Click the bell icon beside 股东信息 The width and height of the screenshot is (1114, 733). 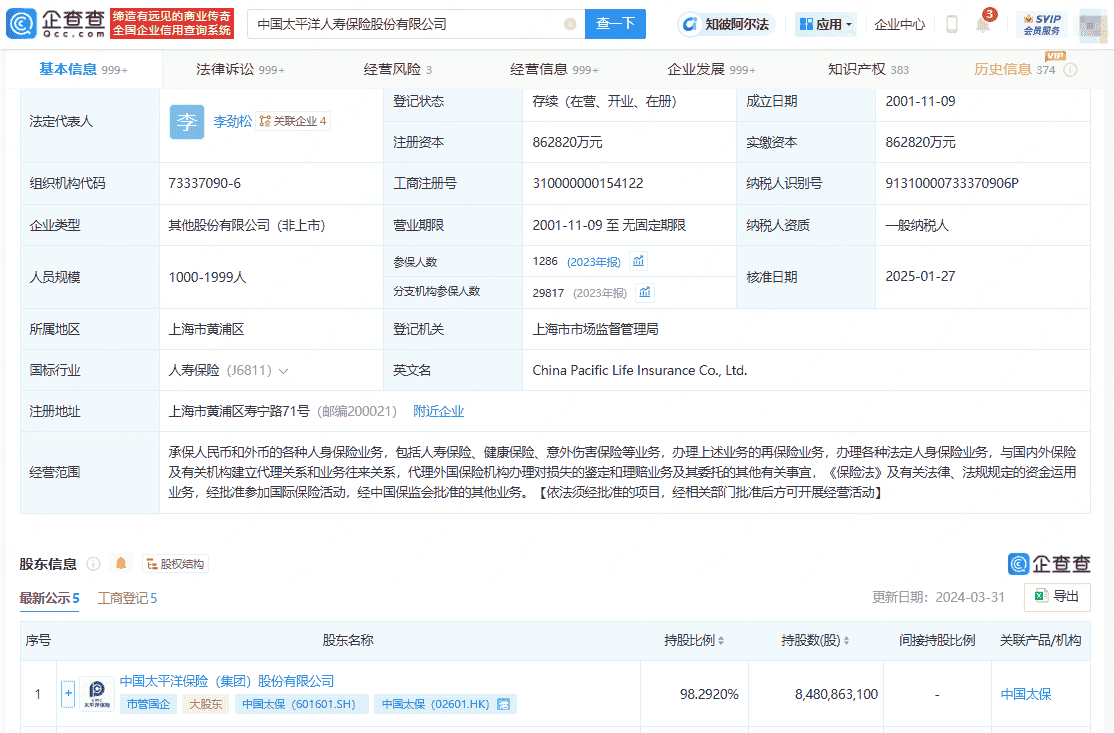[x=120, y=563]
